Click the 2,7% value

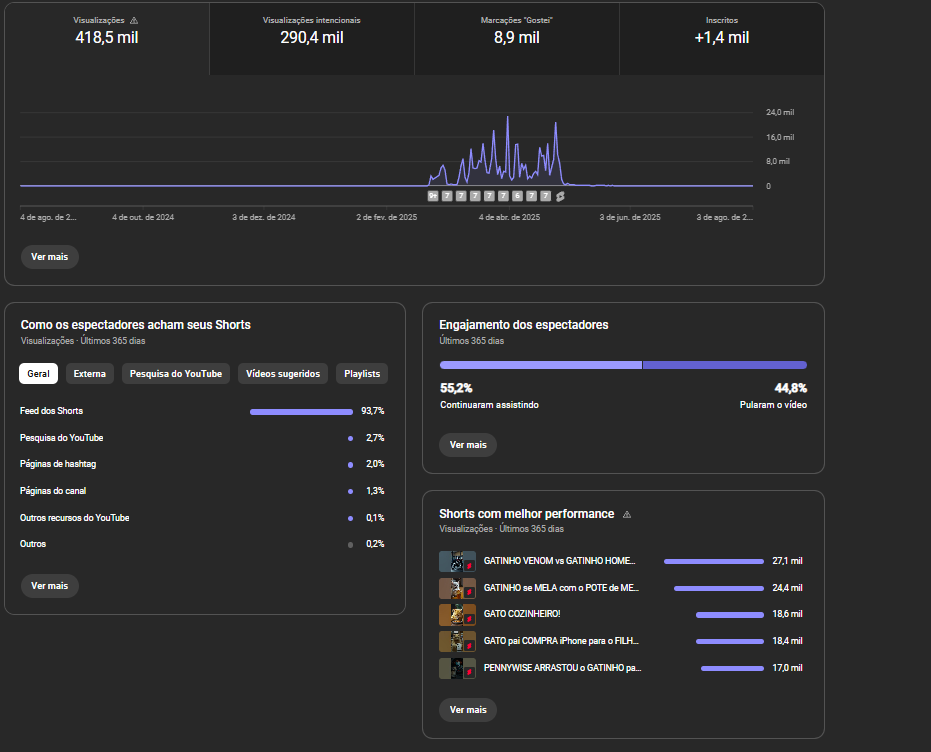pos(375,437)
